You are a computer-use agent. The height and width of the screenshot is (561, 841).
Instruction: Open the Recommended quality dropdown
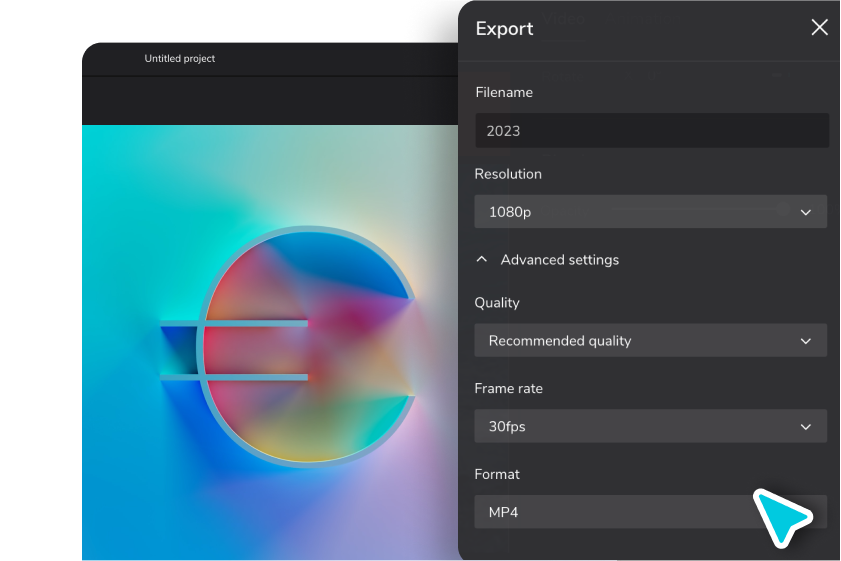(640, 341)
